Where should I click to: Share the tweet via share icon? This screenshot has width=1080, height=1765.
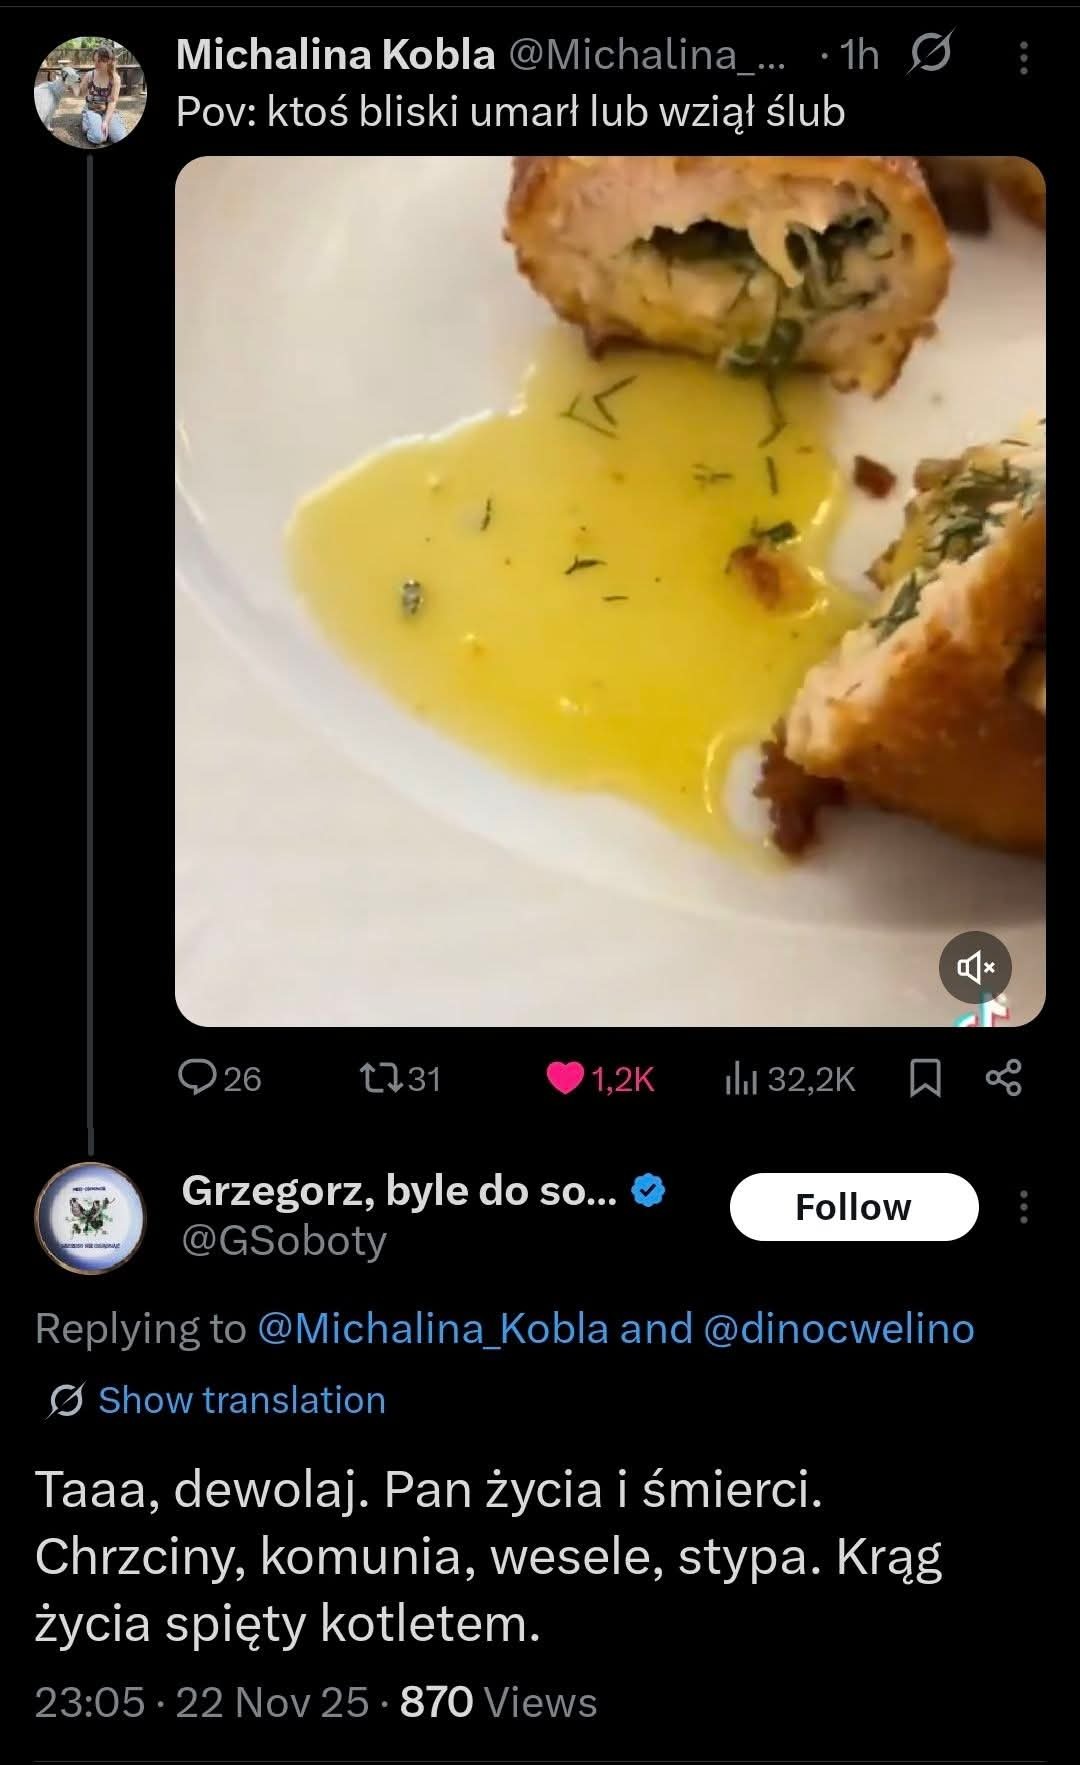[x=1004, y=1078]
